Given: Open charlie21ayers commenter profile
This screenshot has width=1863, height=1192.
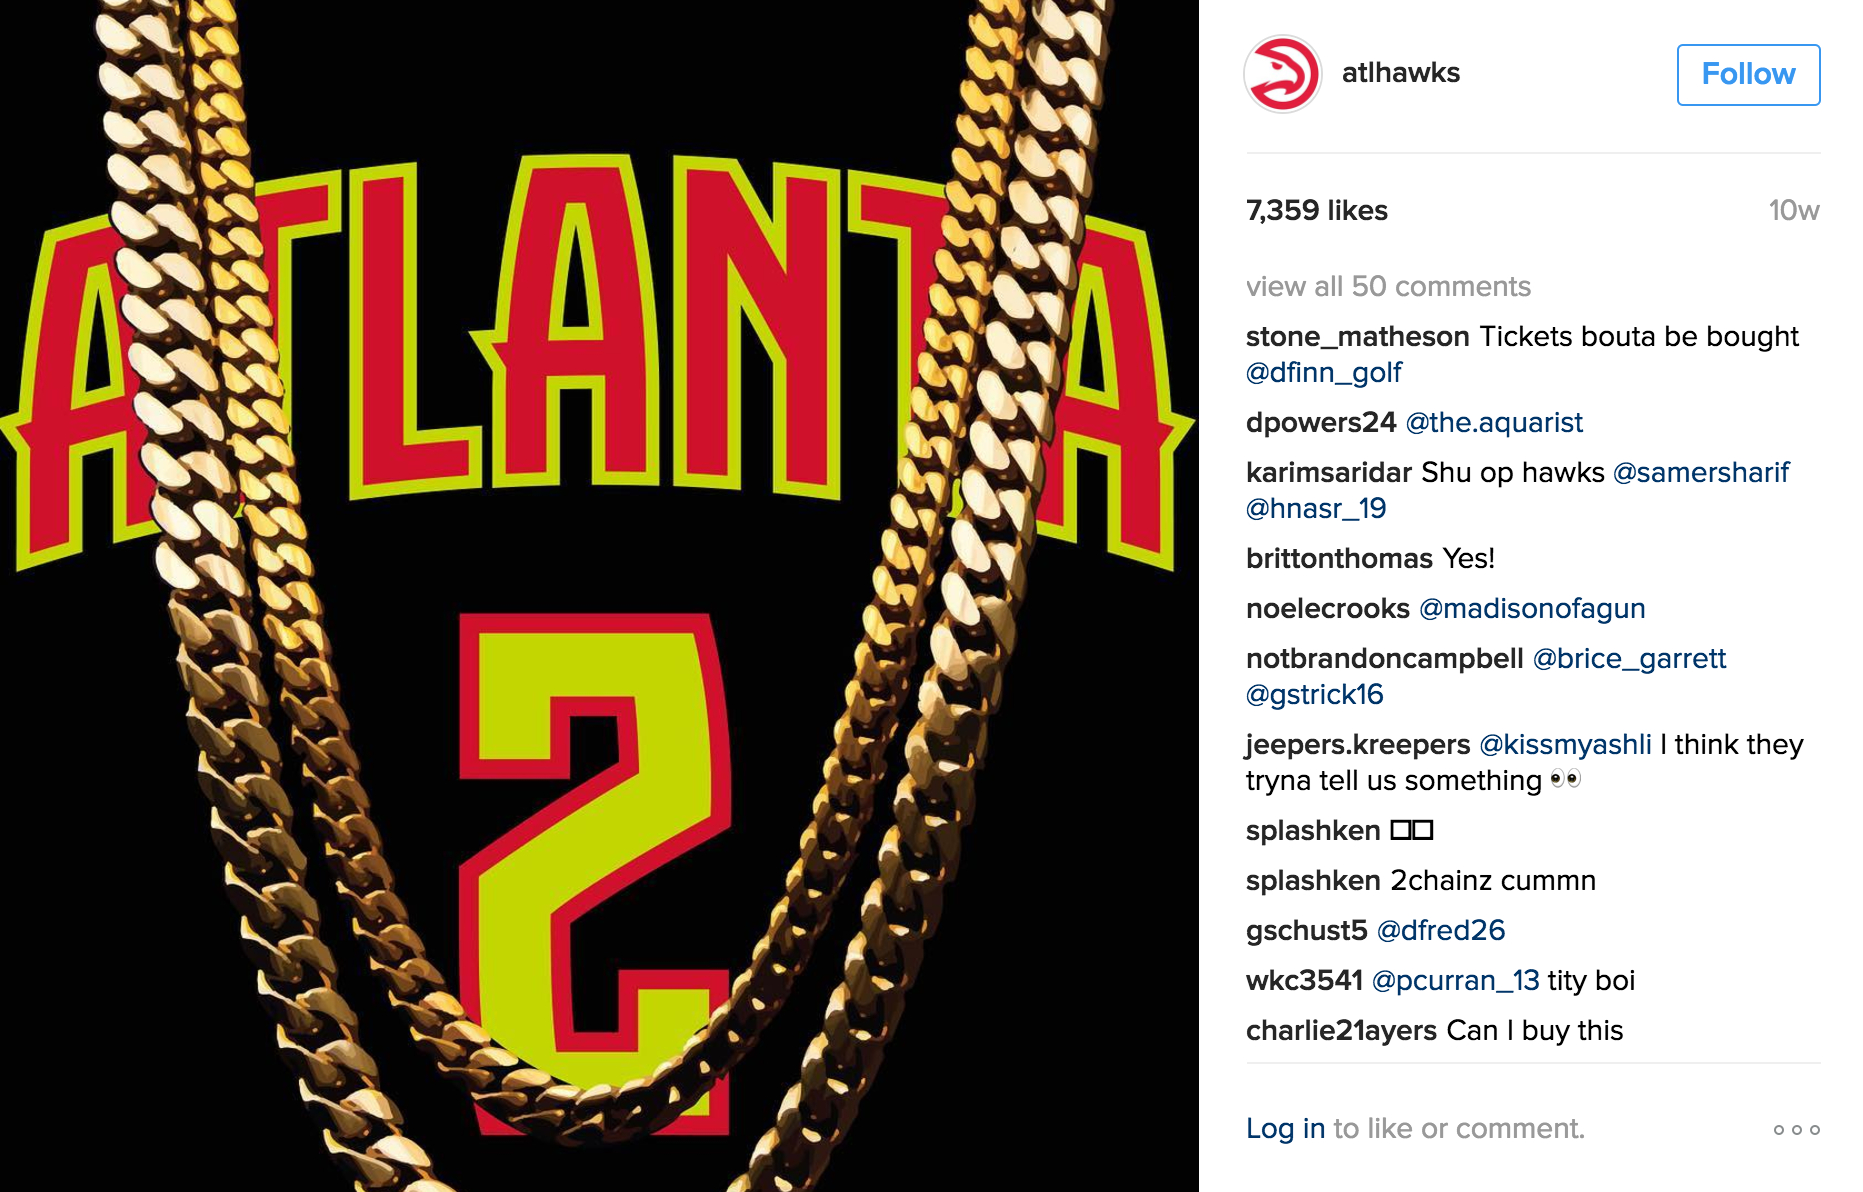Looking at the screenshot, I should 1341,1031.
